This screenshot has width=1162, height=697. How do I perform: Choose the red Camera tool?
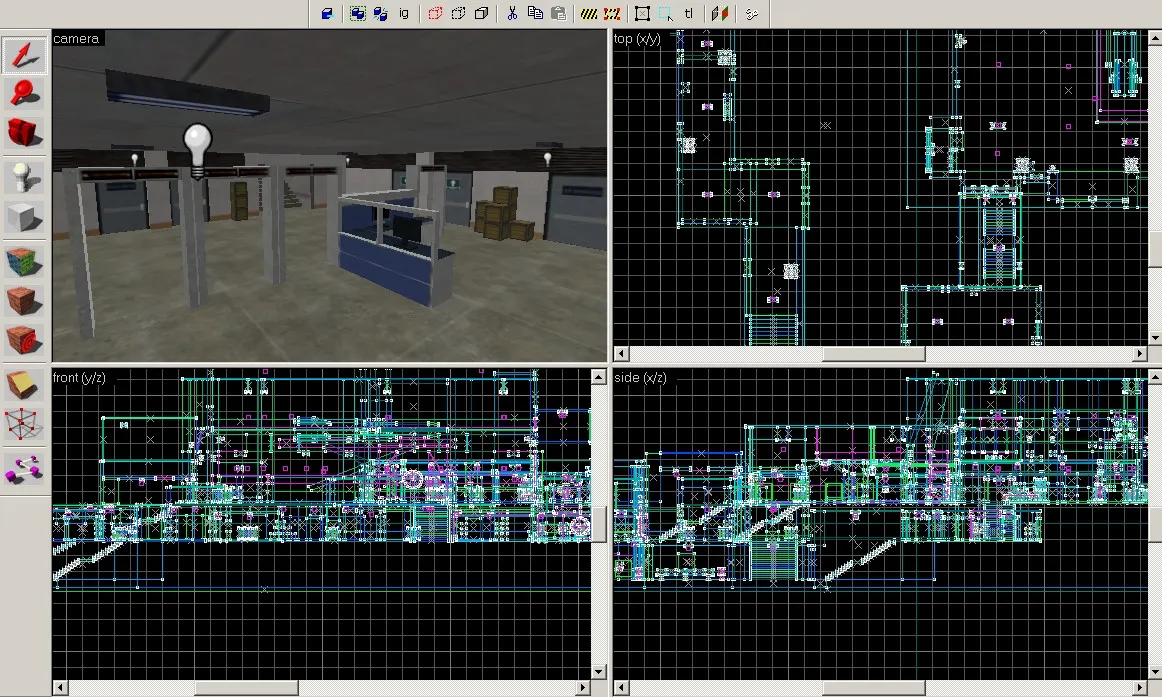point(25,132)
